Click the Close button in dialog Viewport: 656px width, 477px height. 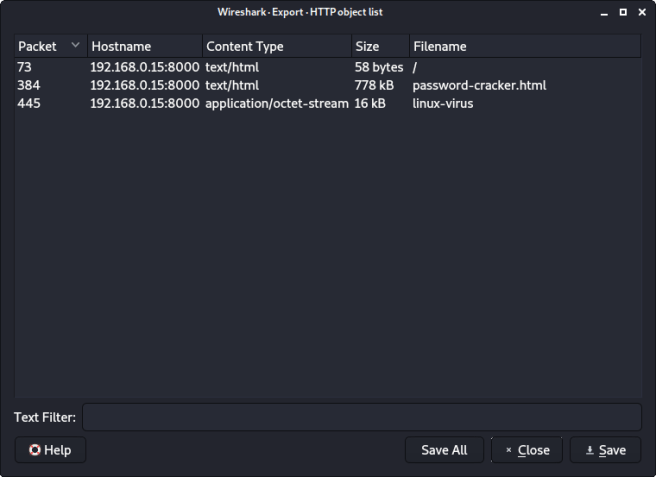(x=527, y=450)
